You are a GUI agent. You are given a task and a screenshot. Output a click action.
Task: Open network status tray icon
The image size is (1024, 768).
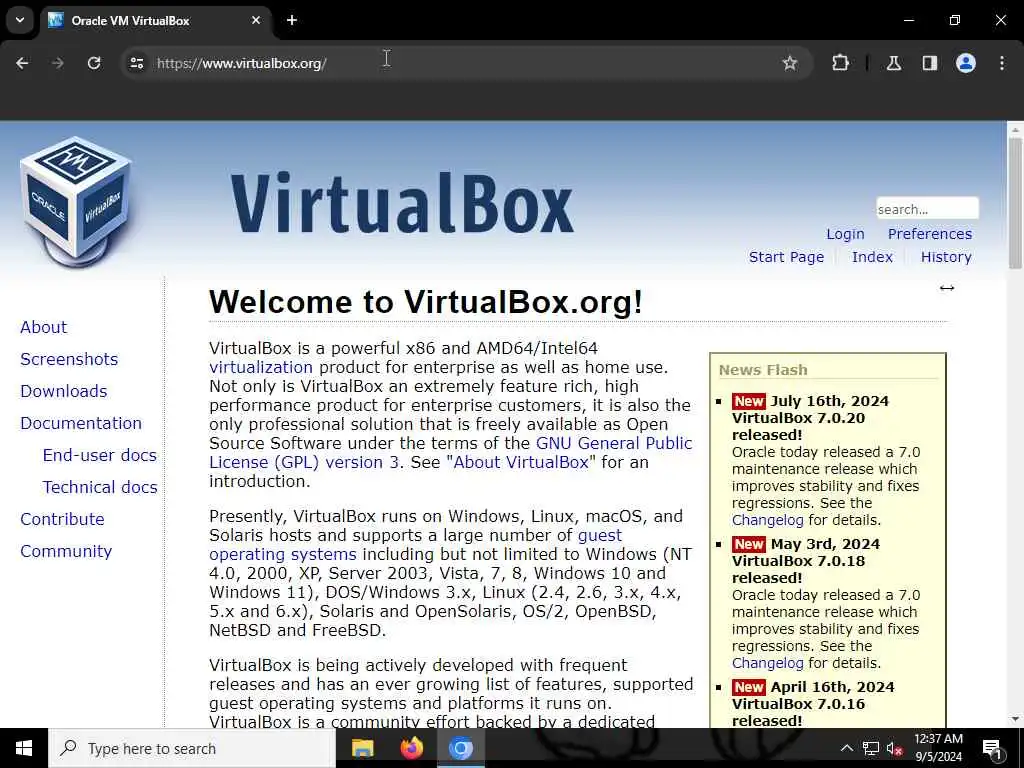(871, 748)
